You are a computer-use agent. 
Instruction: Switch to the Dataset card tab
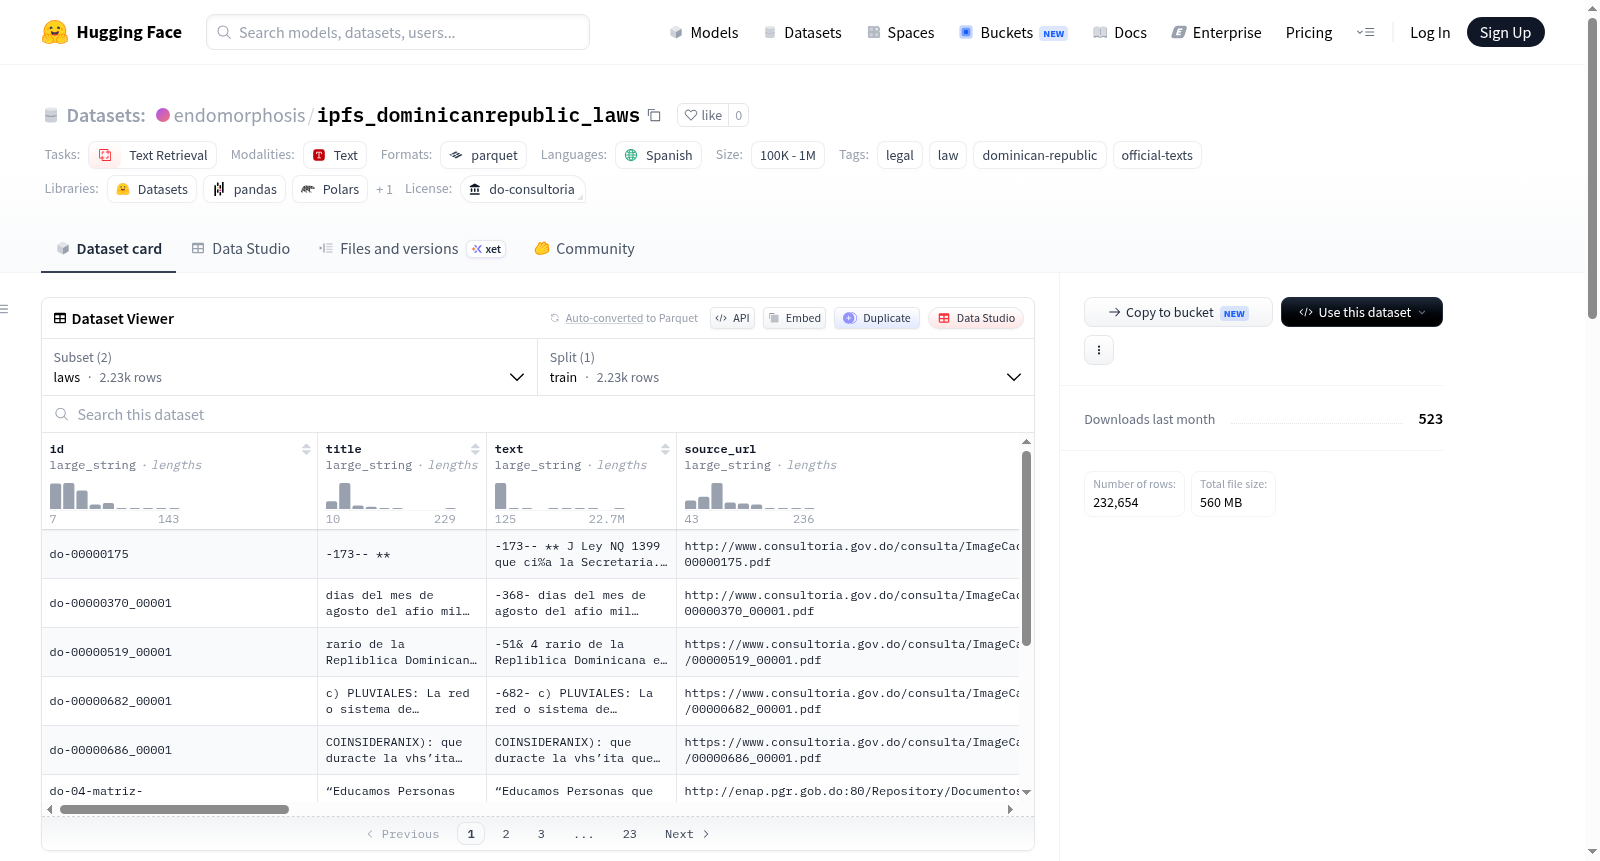(x=109, y=249)
